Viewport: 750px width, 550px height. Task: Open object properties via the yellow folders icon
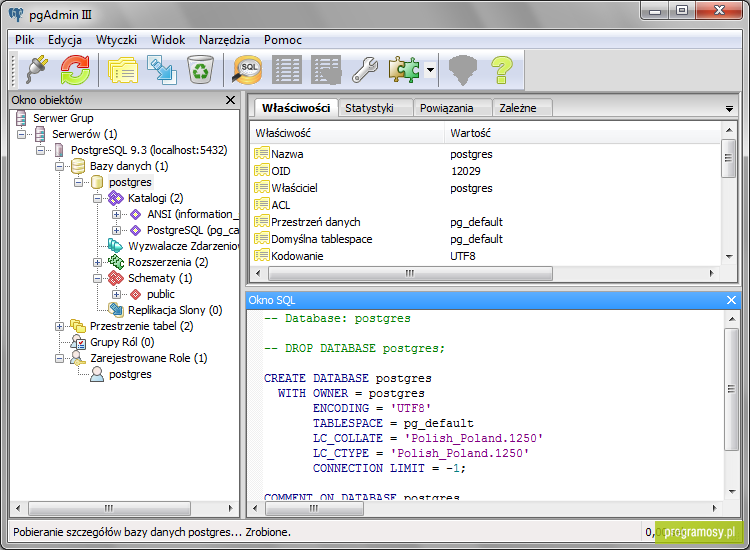tap(123, 70)
